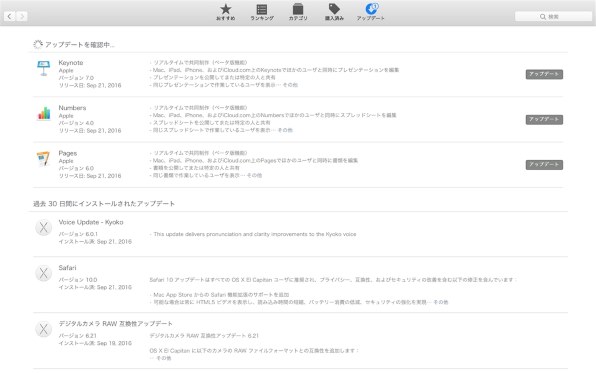
Task: Go back with the left arrow button
Action: pyautogui.click(x=10, y=16)
